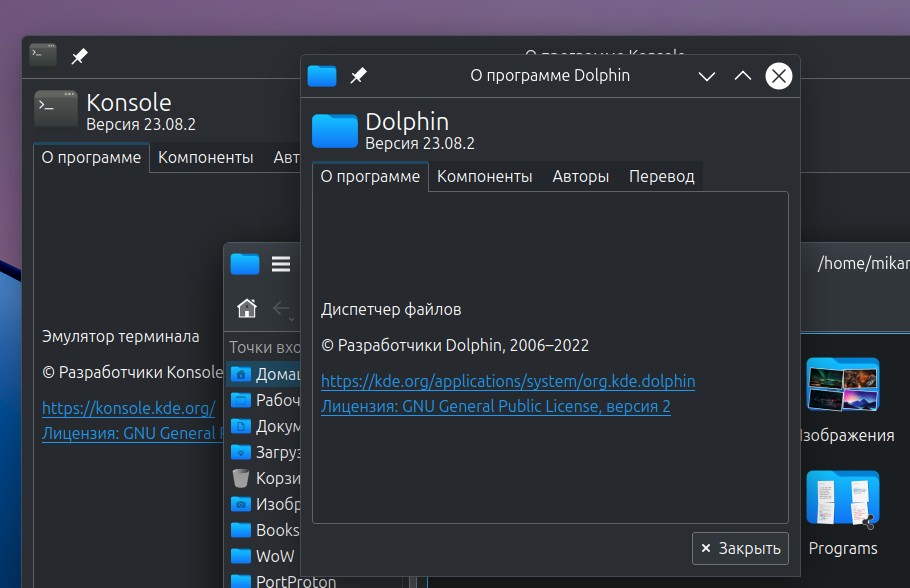Viewport: 910px width, 588px height.
Task: Select the Загрузки place in sidebar
Action: [x=264, y=452]
